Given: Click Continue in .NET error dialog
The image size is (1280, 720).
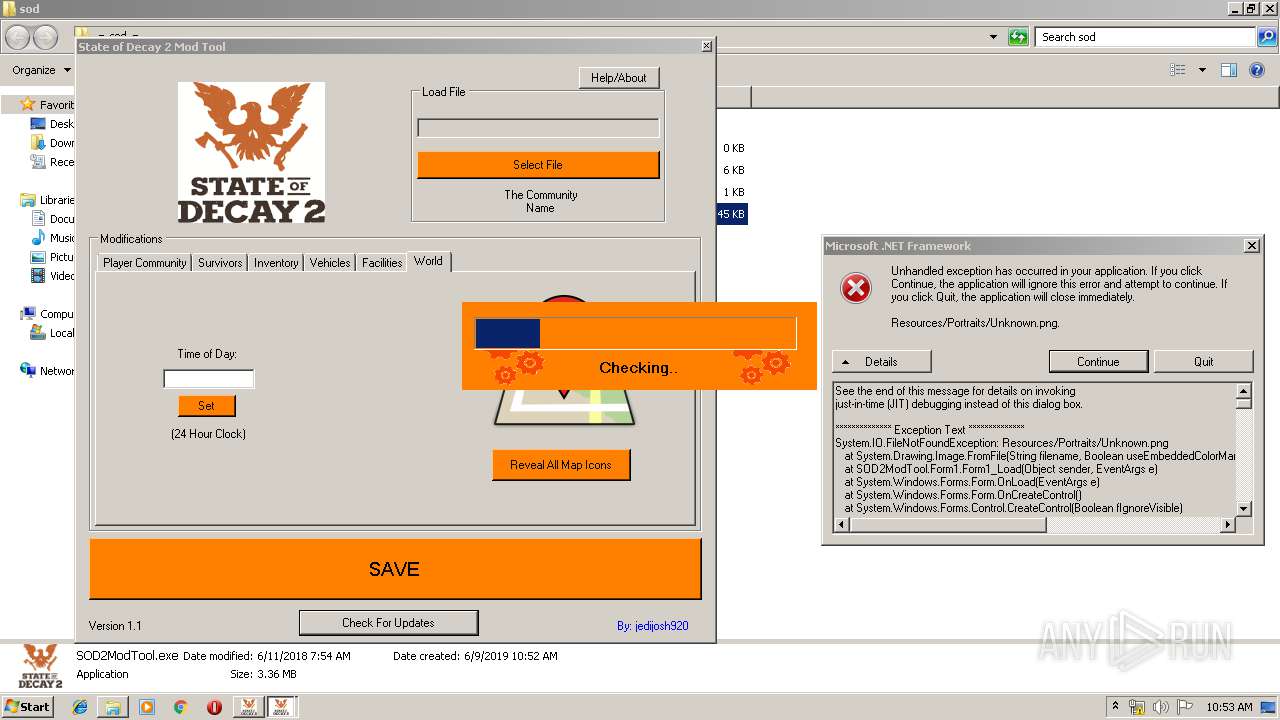Looking at the screenshot, I should tap(1098, 361).
